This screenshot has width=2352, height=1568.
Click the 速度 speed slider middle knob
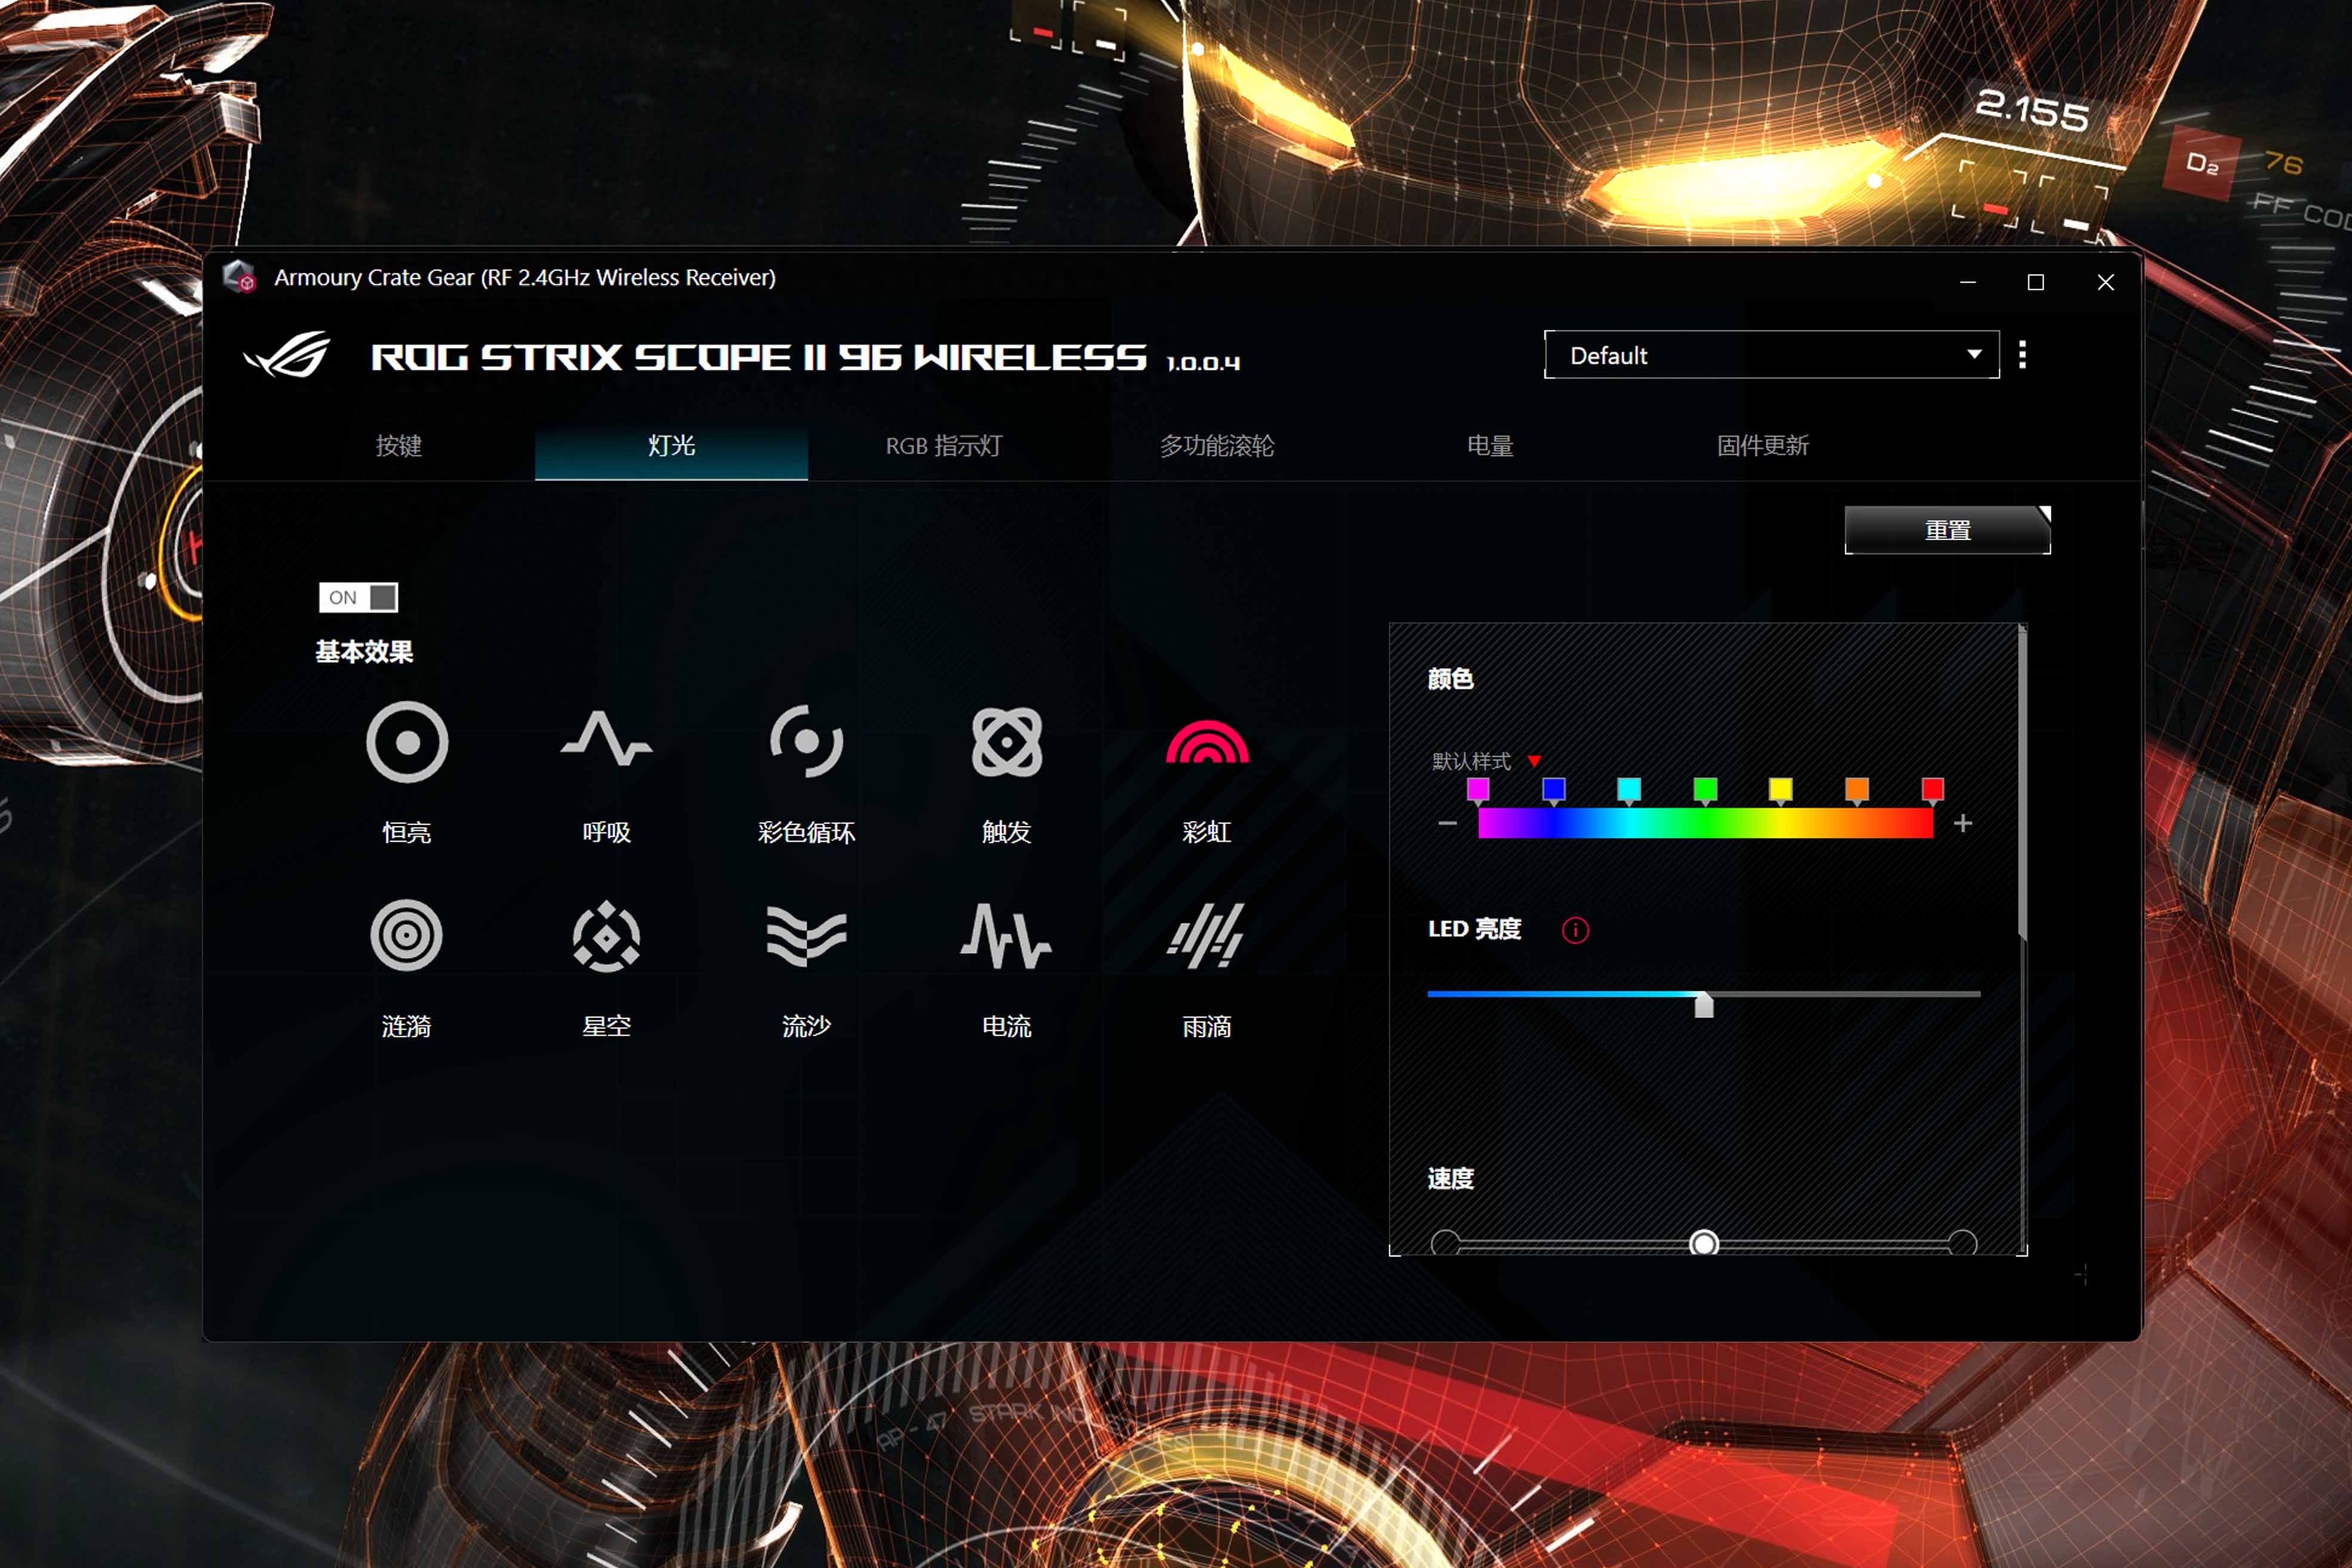pyautogui.click(x=1704, y=1243)
